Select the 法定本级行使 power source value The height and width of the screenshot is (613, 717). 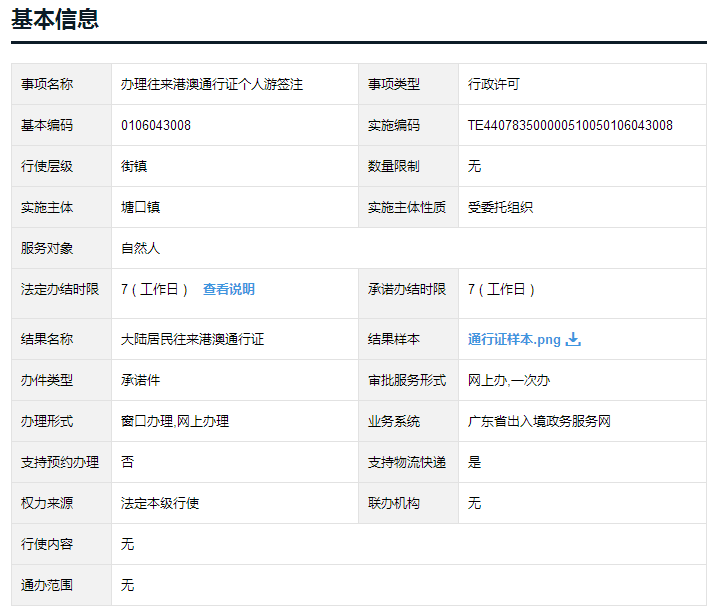pos(160,503)
